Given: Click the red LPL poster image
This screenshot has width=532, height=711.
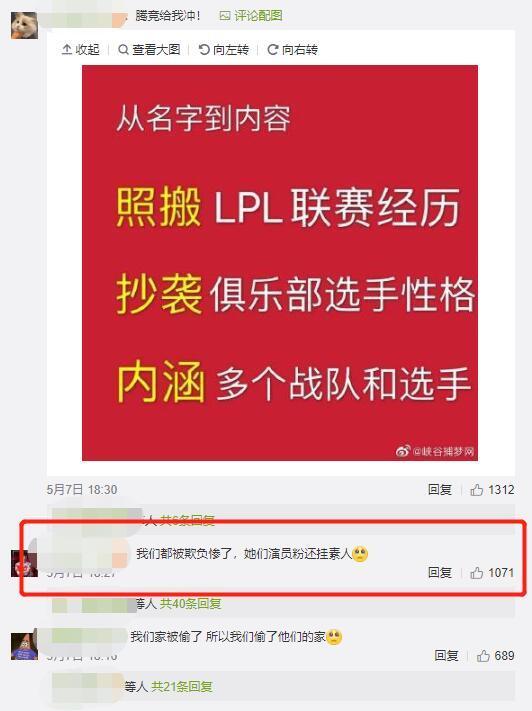Looking at the screenshot, I should pyautogui.click(x=280, y=263).
